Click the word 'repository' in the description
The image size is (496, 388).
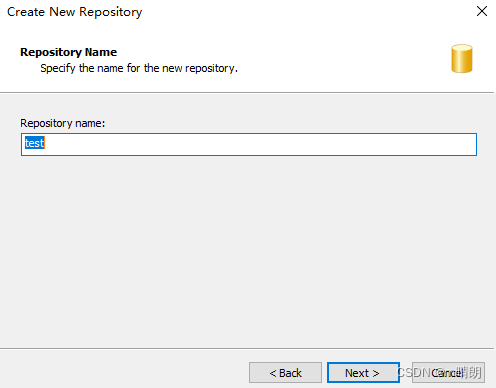pyautogui.click(x=210, y=68)
